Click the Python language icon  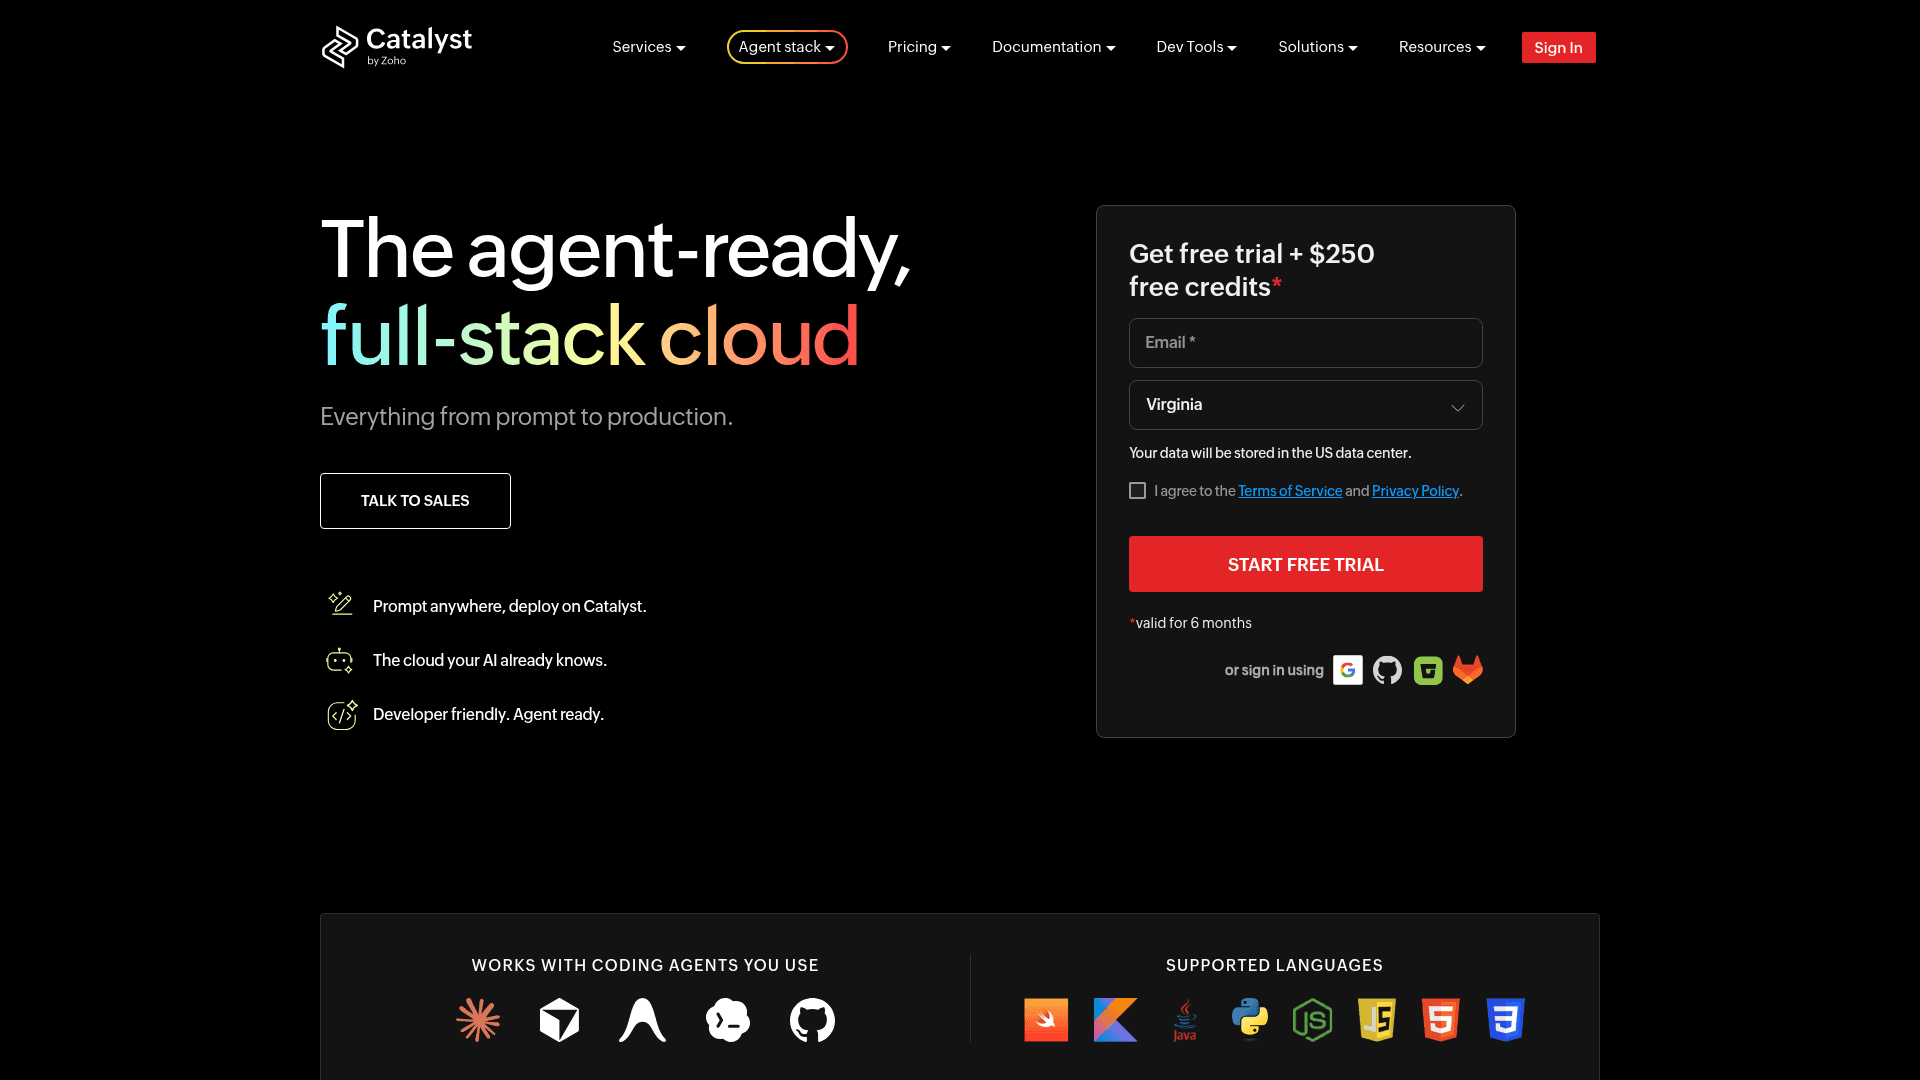[1250, 1020]
